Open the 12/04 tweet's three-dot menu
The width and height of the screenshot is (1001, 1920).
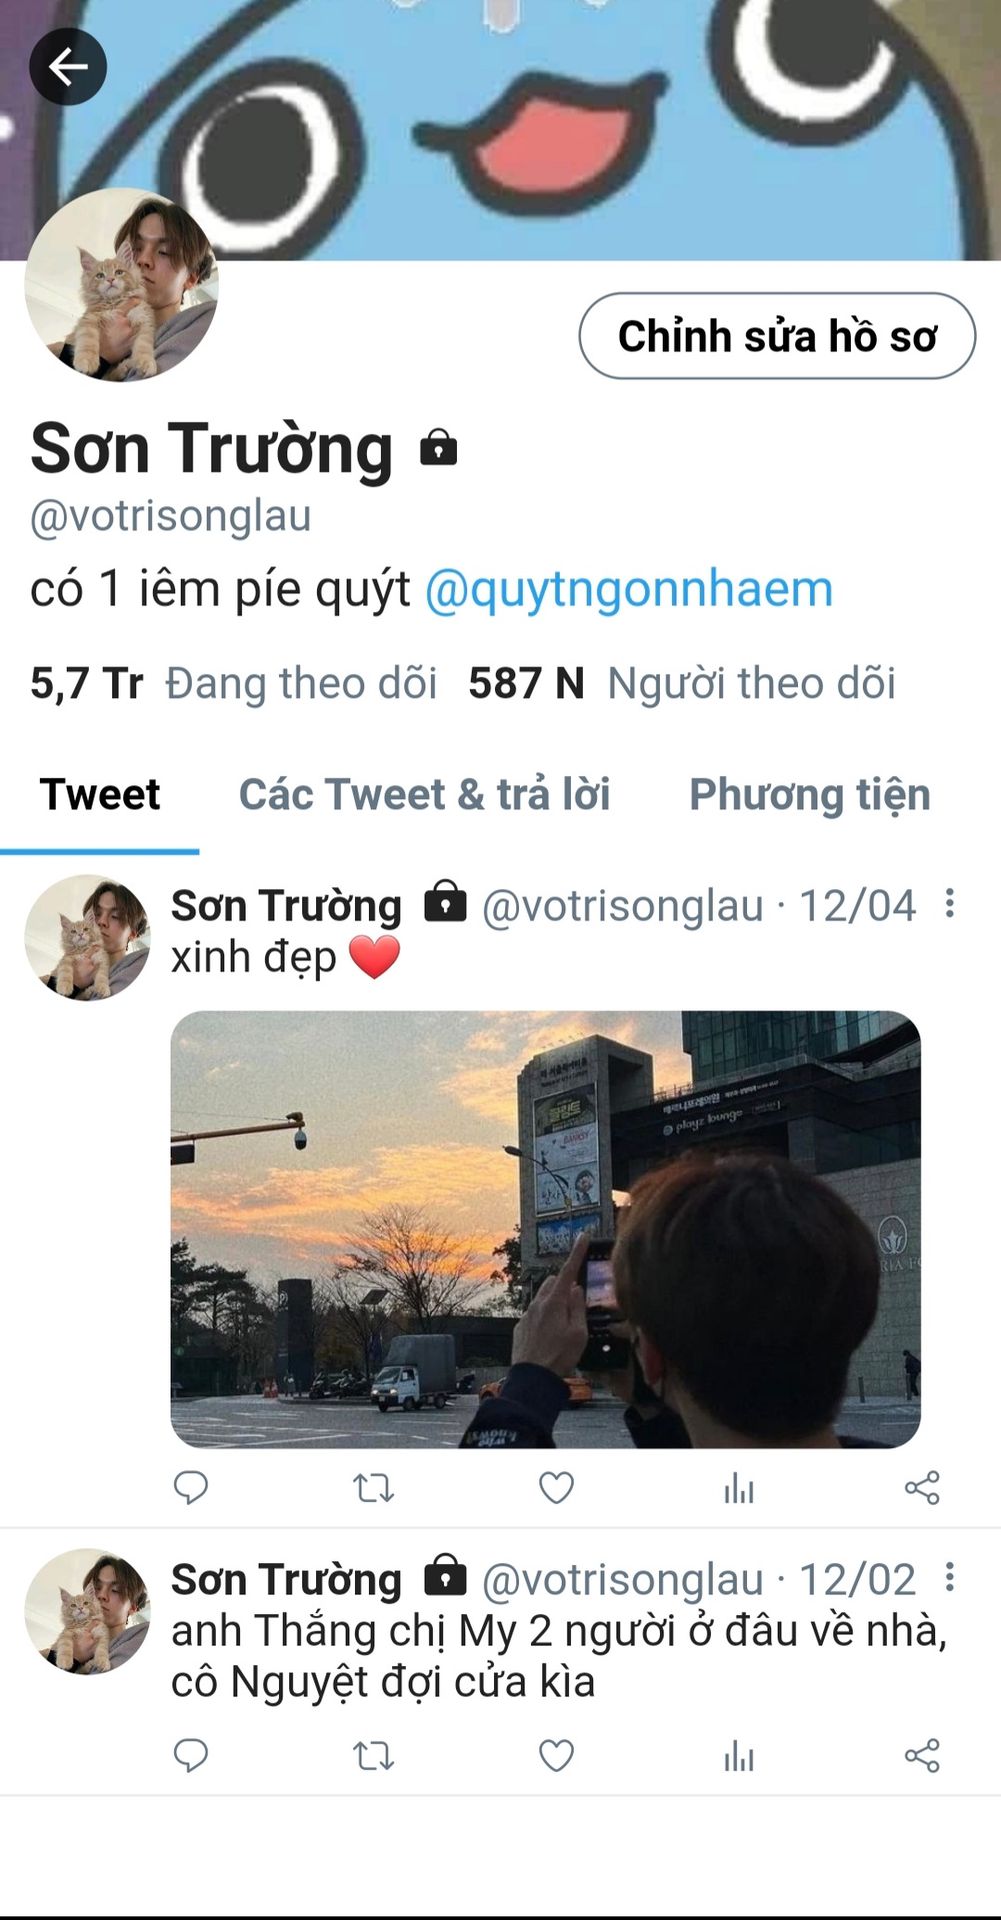[x=950, y=903]
